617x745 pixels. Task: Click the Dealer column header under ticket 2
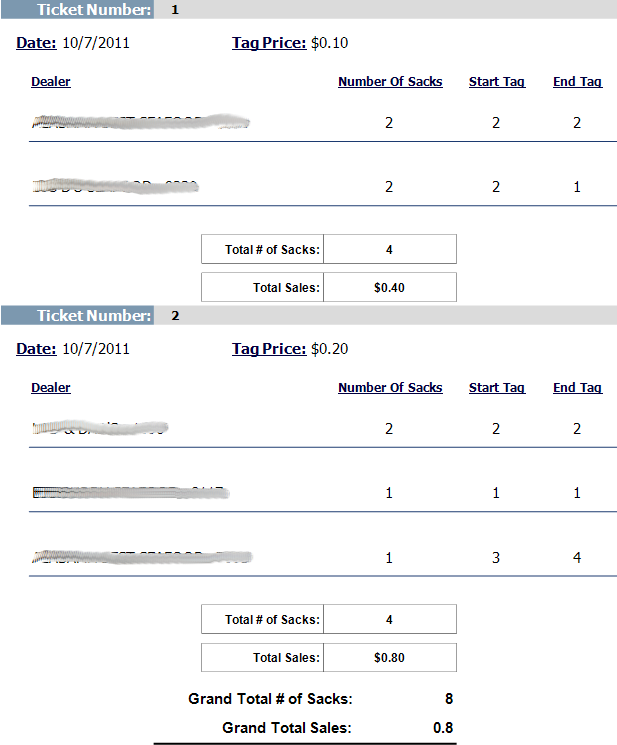pyautogui.click(x=51, y=388)
